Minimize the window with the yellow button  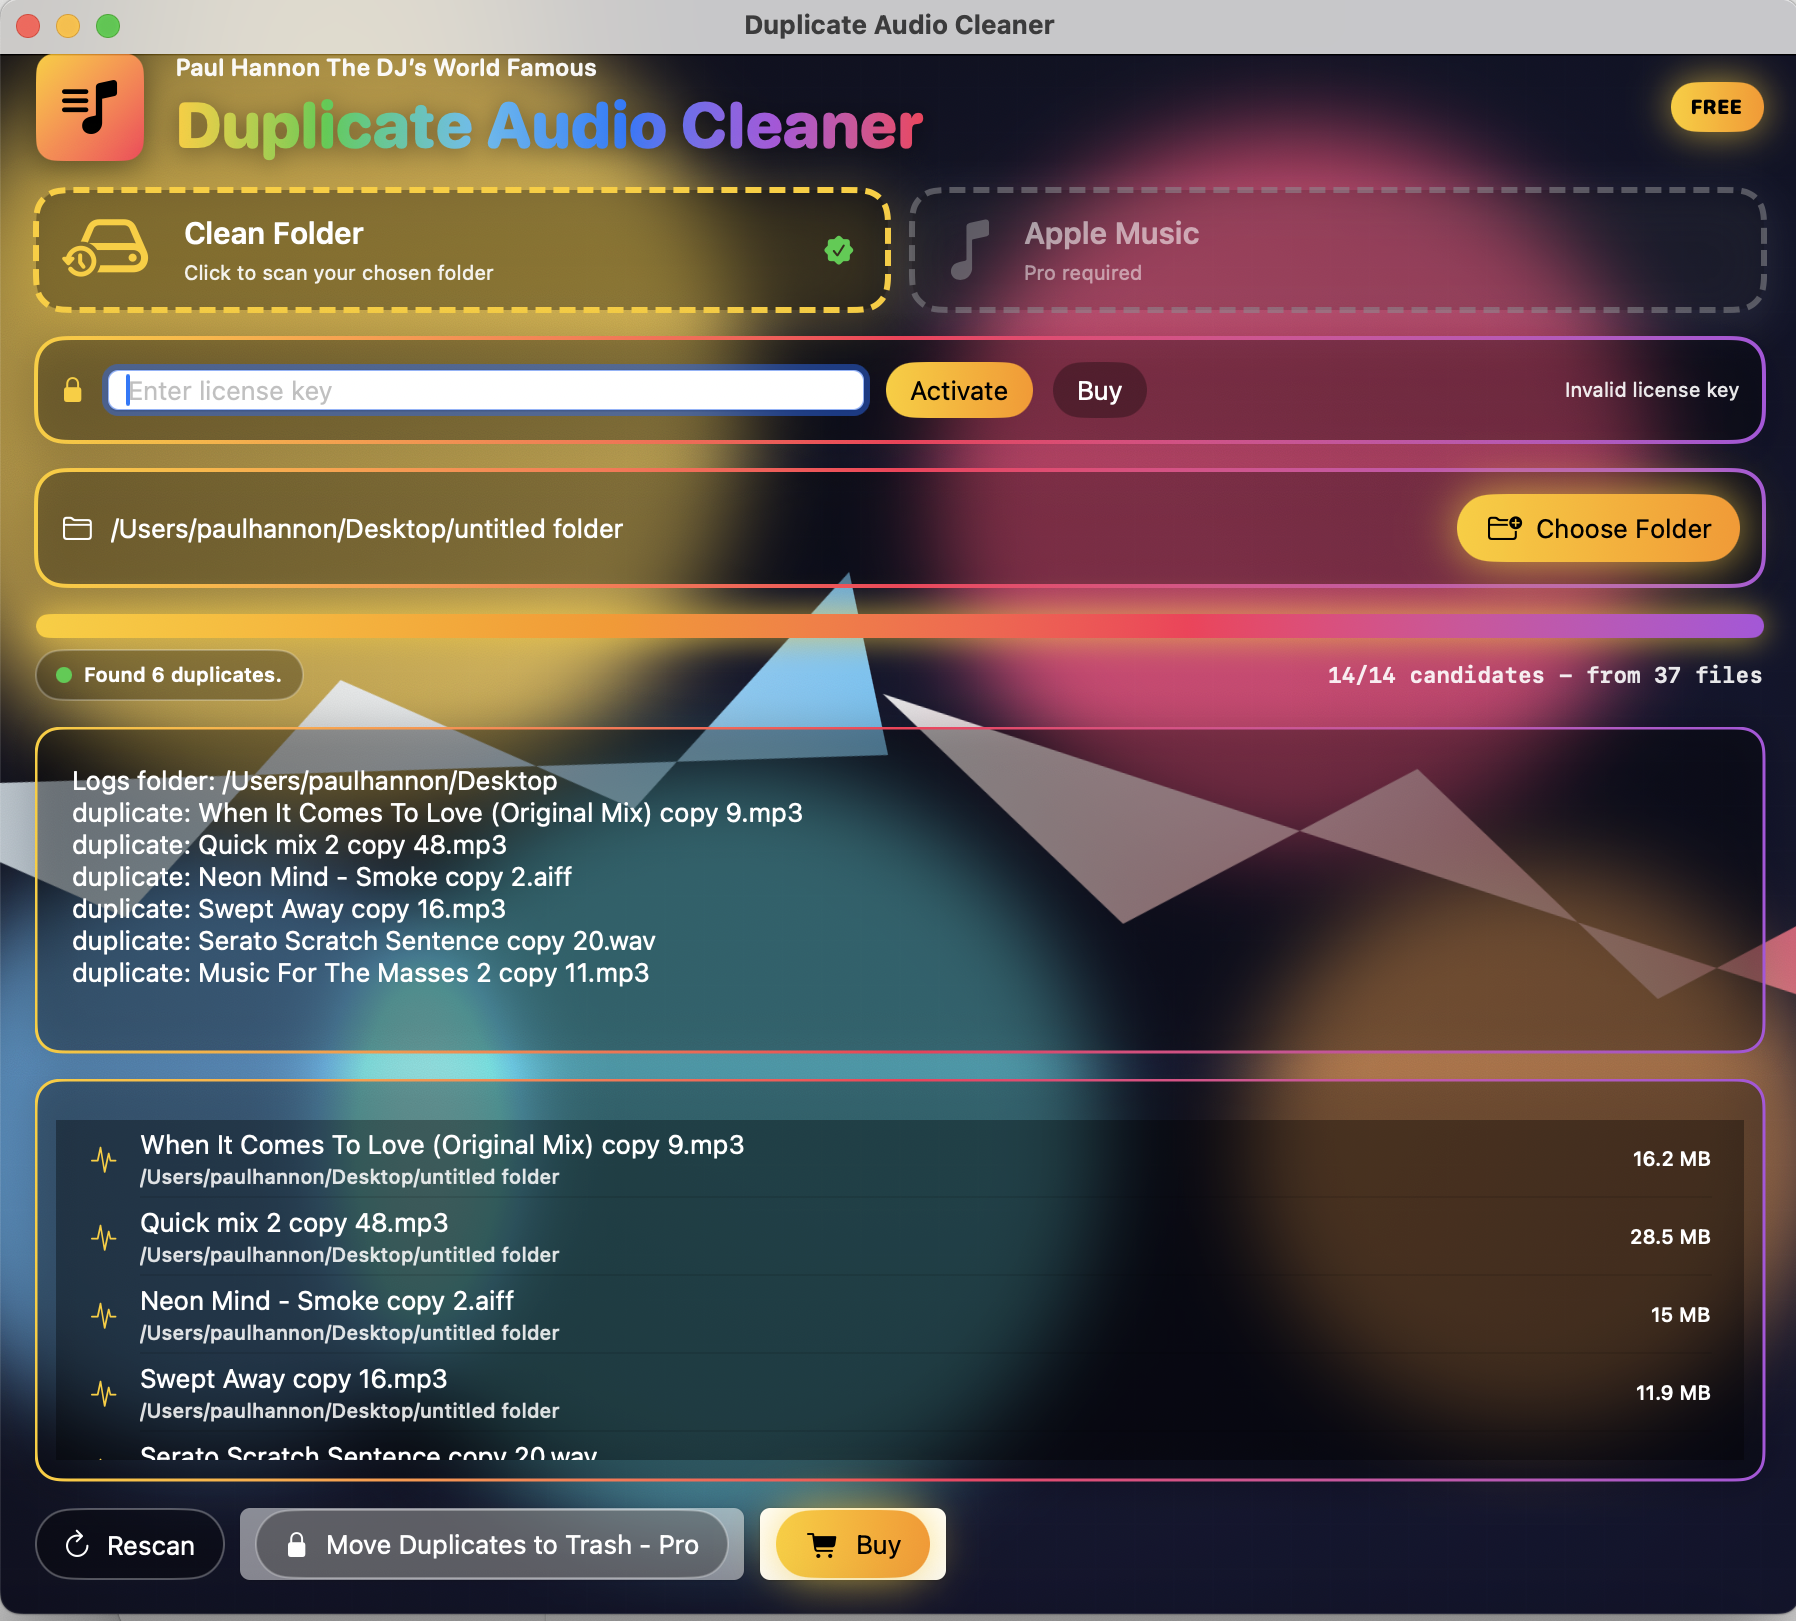pos(68,25)
